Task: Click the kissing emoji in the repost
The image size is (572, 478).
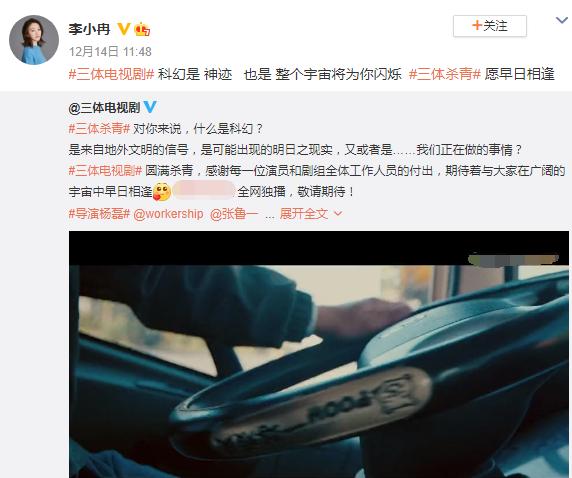Action: click(x=162, y=192)
